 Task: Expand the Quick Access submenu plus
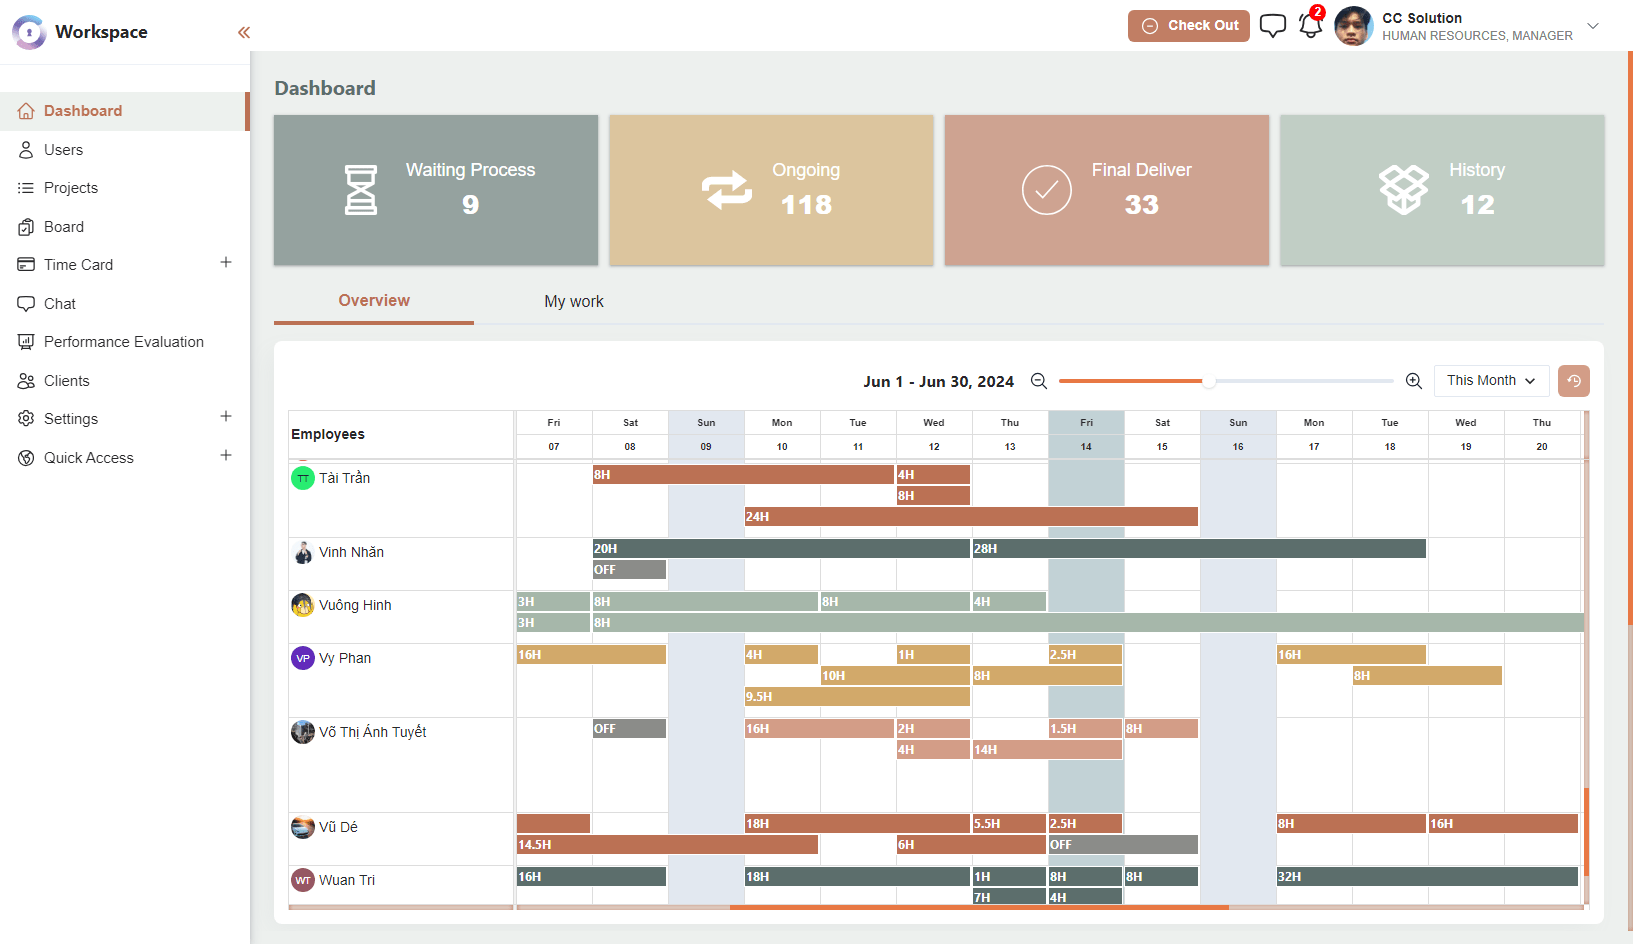click(226, 456)
